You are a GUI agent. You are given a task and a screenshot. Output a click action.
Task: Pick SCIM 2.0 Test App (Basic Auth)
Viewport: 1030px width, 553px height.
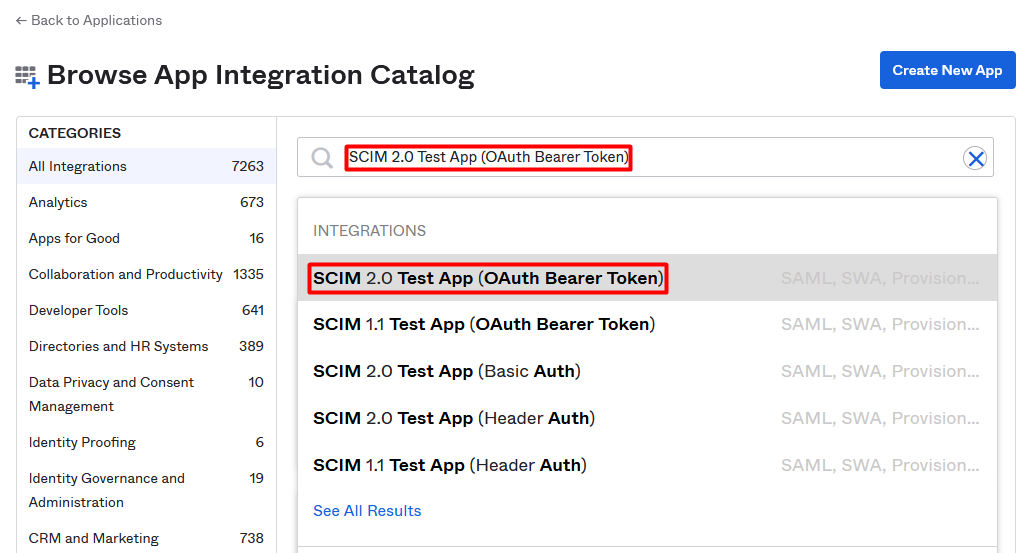(x=647, y=371)
